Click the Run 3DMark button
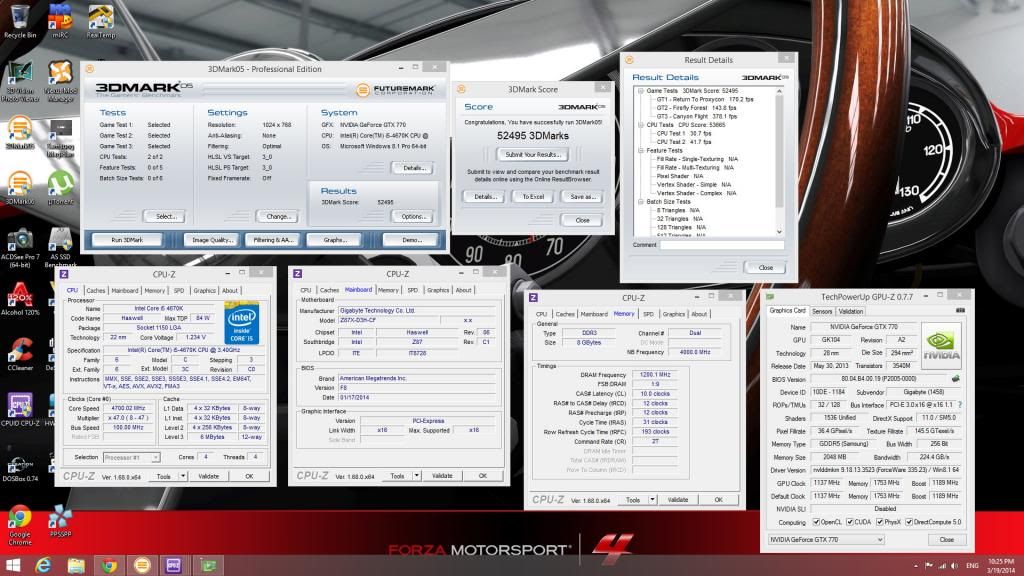Viewport: 1024px width, 576px height. coord(127,240)
